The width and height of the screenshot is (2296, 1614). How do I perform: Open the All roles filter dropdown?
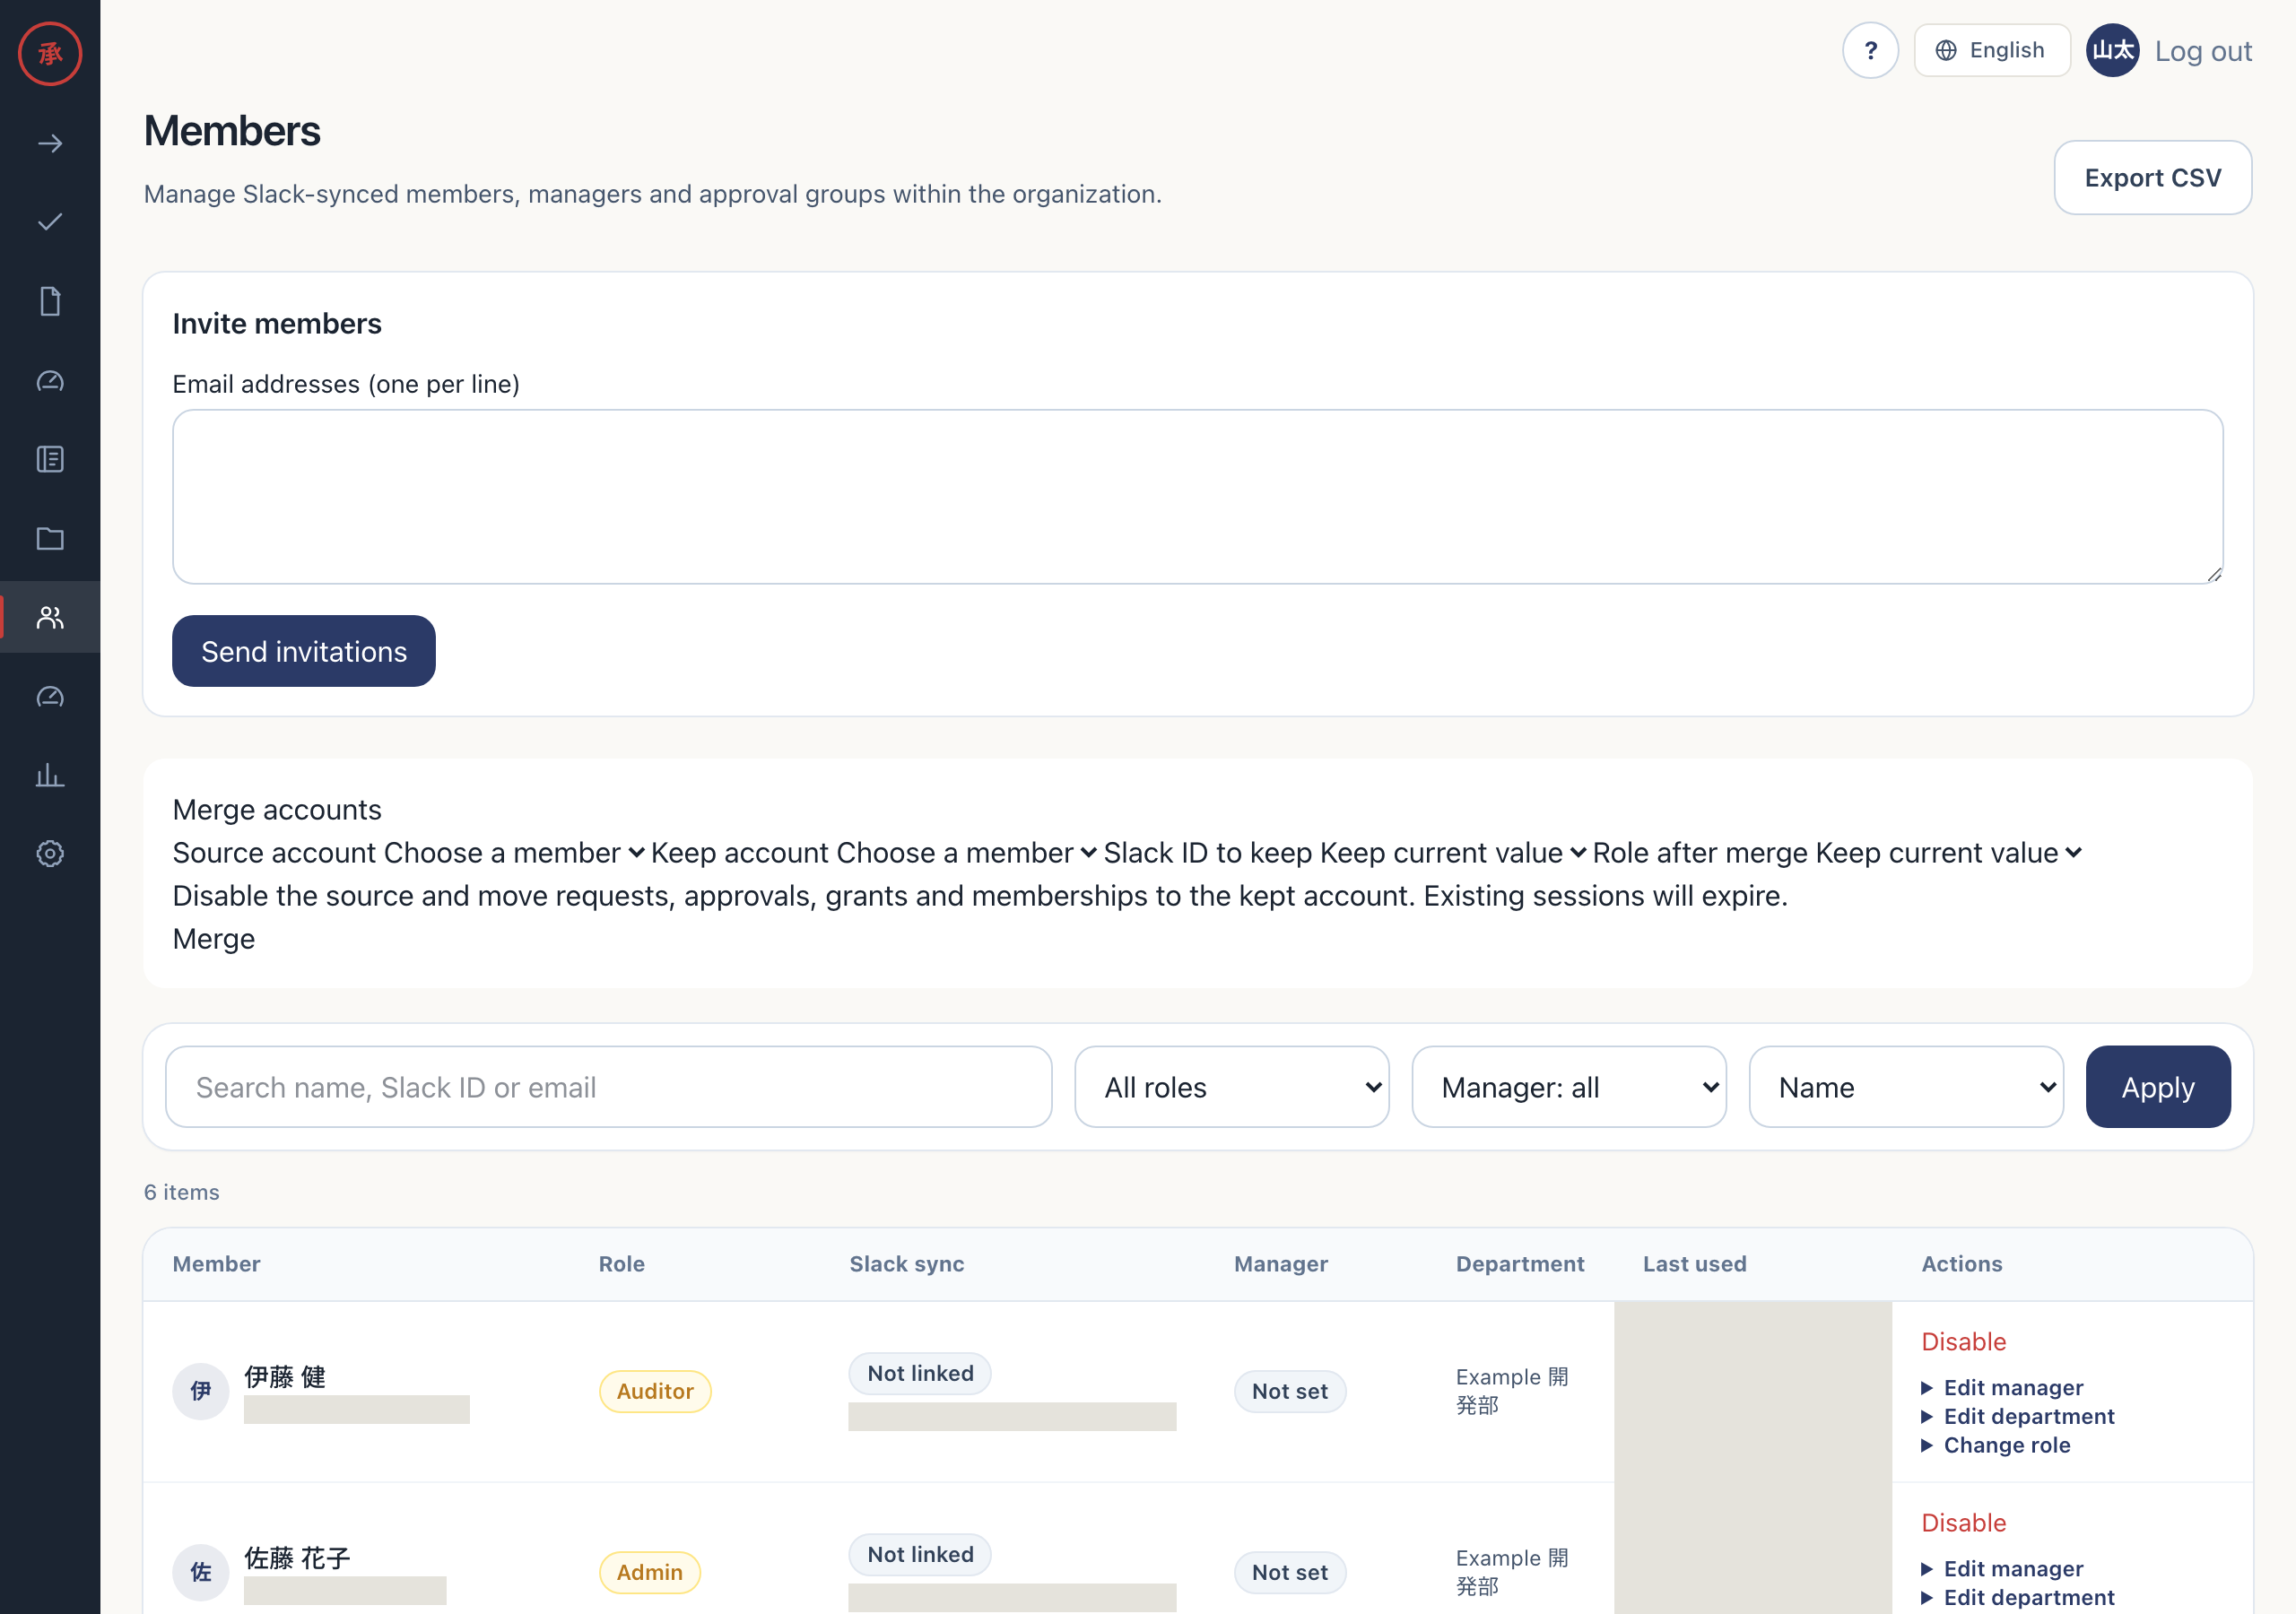1231,1087
